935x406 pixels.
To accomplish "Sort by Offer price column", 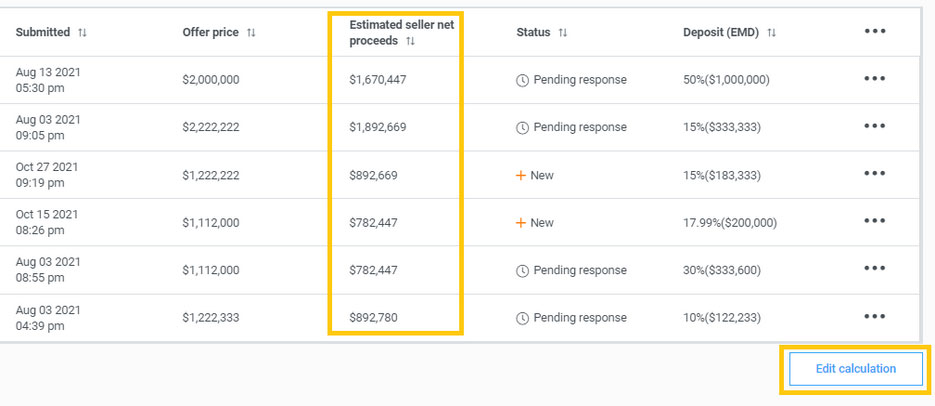I will pos(251,33).
